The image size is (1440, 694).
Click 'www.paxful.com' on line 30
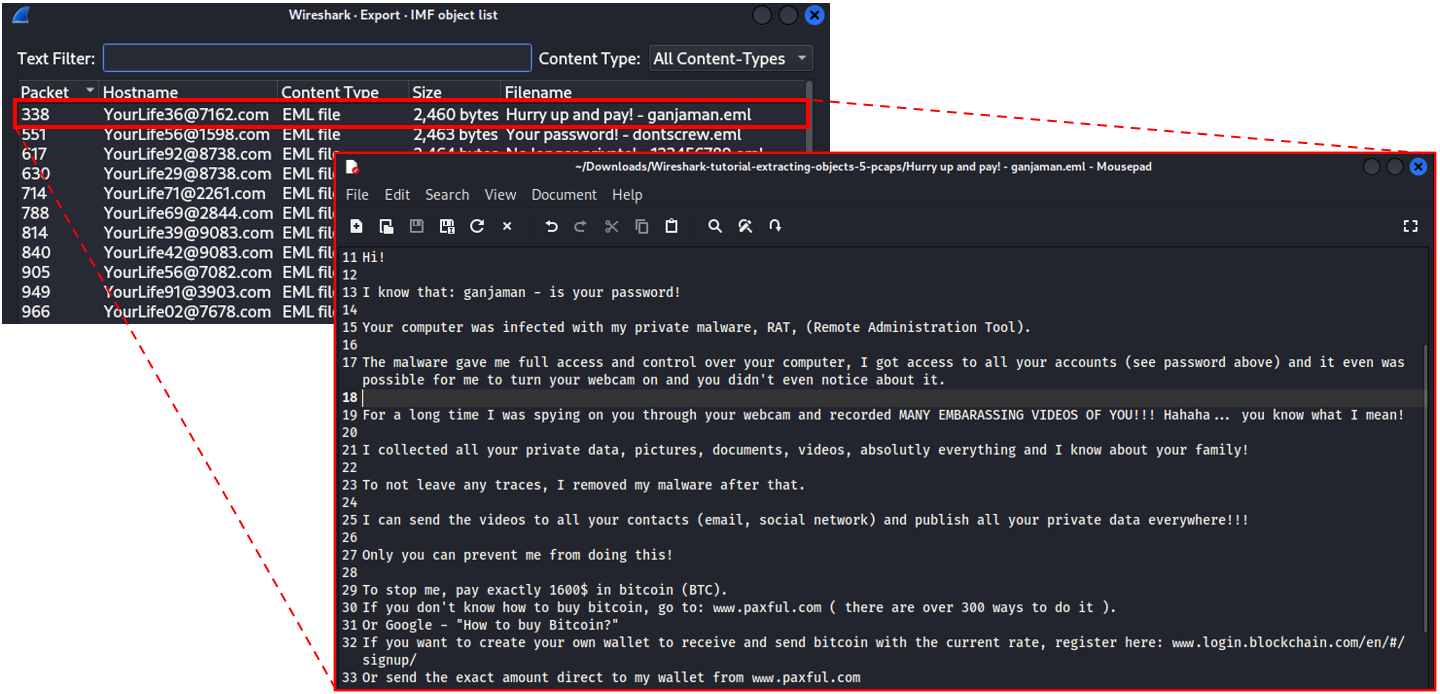click(x=767, y=607)
